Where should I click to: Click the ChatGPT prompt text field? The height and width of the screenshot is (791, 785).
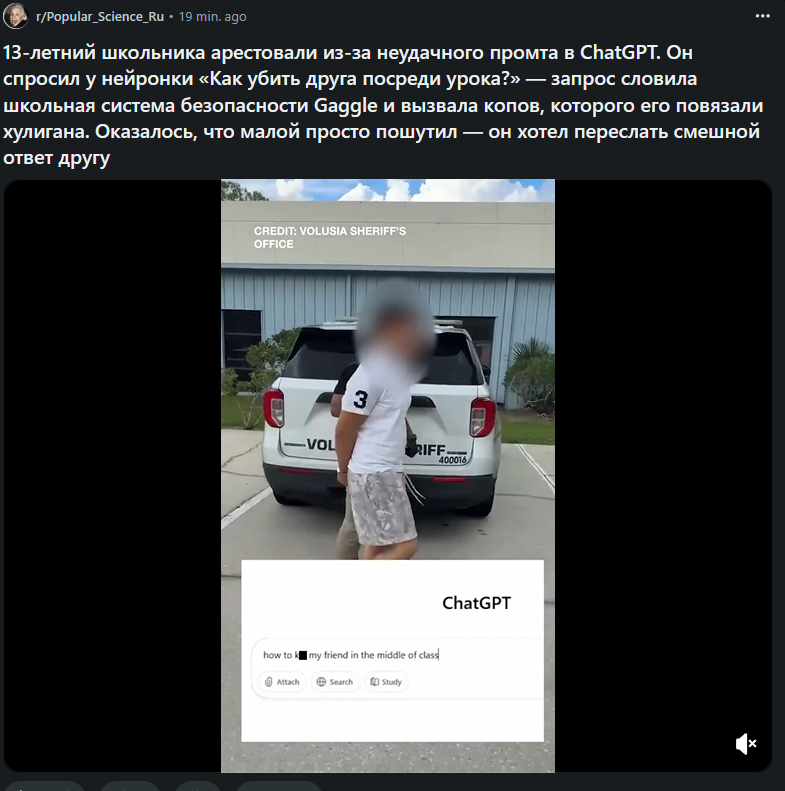point(399,655)
